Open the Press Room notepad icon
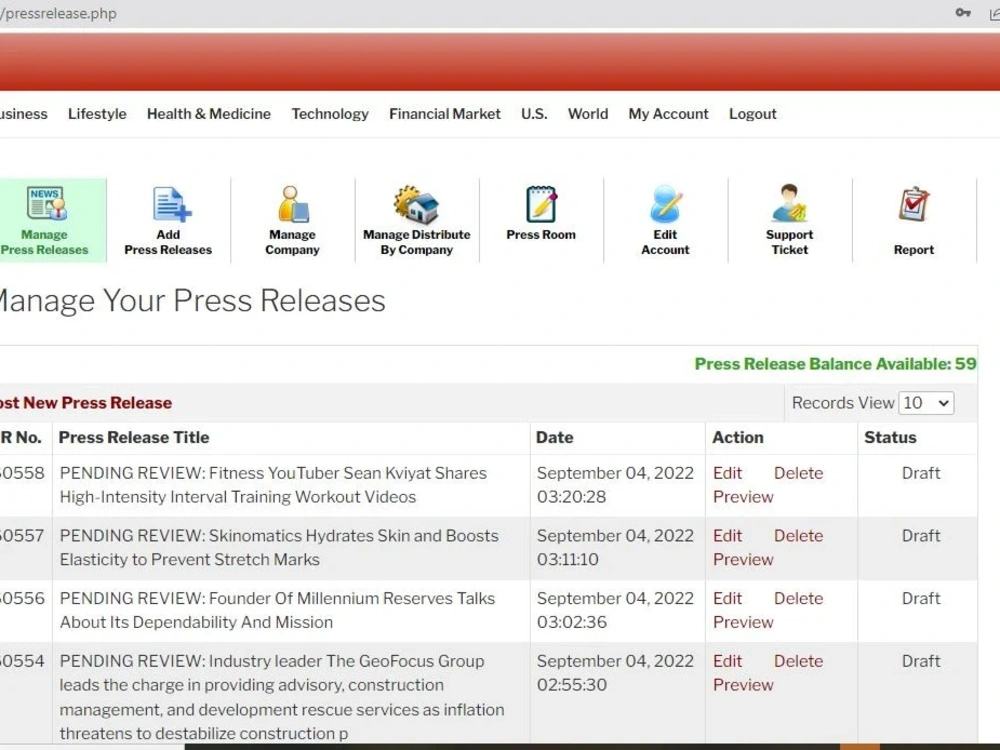Image resolution: width=1000 pixels, height=750 pixels. [x=541, y=204]
